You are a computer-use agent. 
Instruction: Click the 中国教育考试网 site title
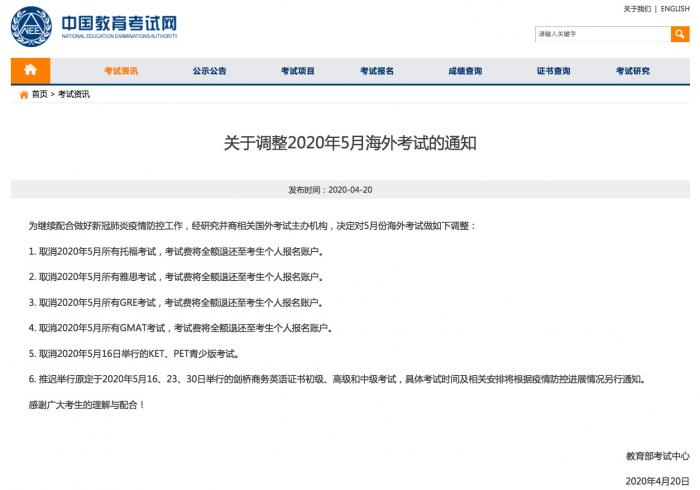(x=119, y=23)
